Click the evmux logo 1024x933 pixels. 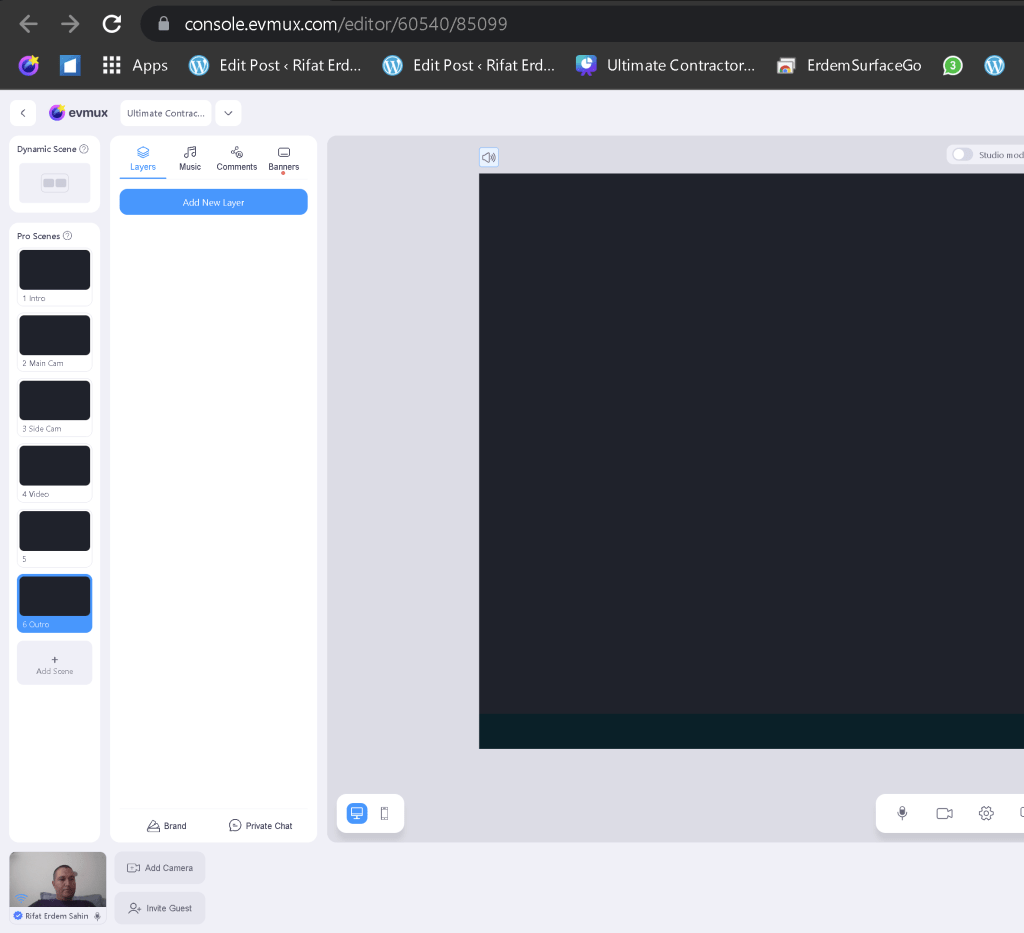tap(78, 113)
